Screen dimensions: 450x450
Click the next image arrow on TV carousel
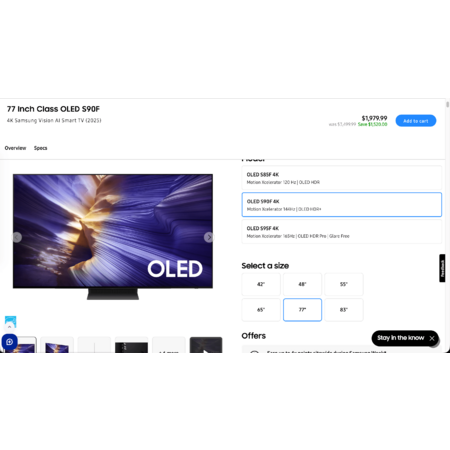pos(209,237)
